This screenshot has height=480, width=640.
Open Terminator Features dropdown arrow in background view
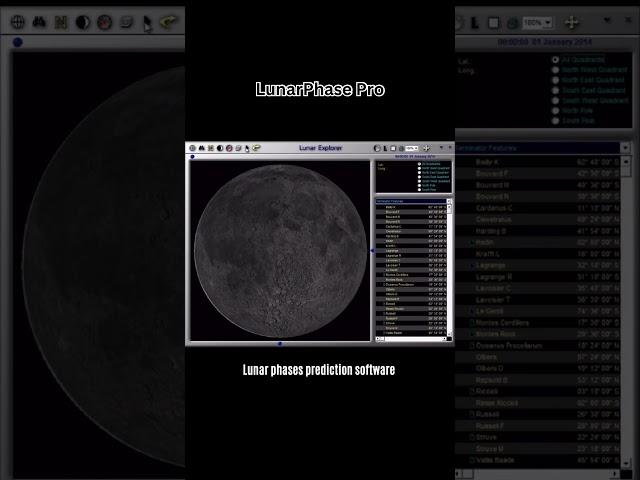coord(625,148)
